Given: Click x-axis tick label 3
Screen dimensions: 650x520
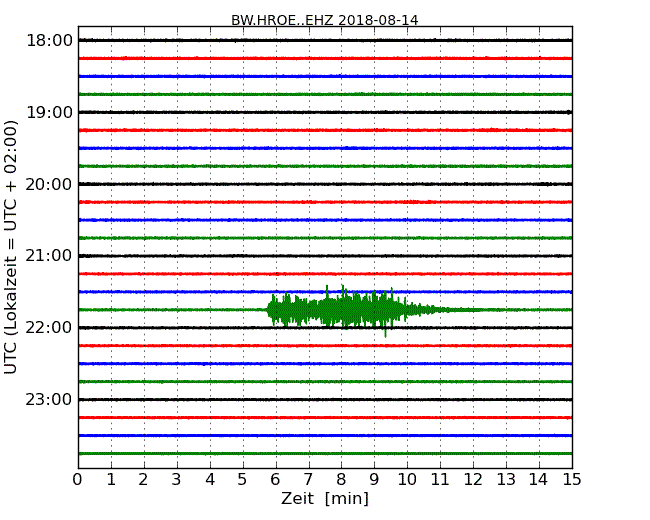Looking at the screenshot, I should [177, 479].
